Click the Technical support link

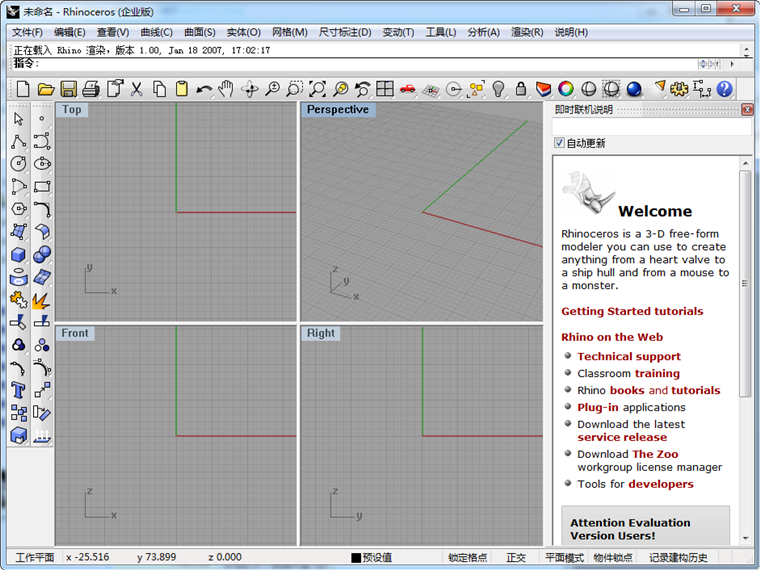pyautogui.click(x=628, y=356)
